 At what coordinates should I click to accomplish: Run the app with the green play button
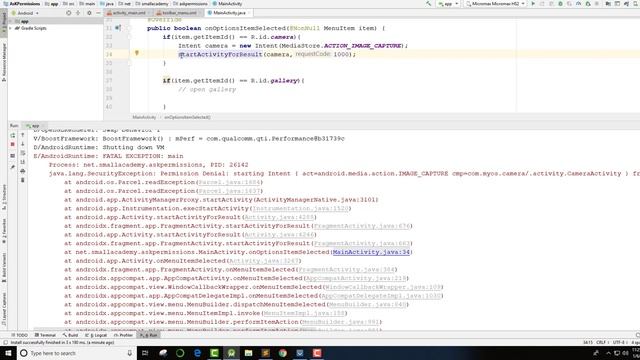tap(533, 4)
